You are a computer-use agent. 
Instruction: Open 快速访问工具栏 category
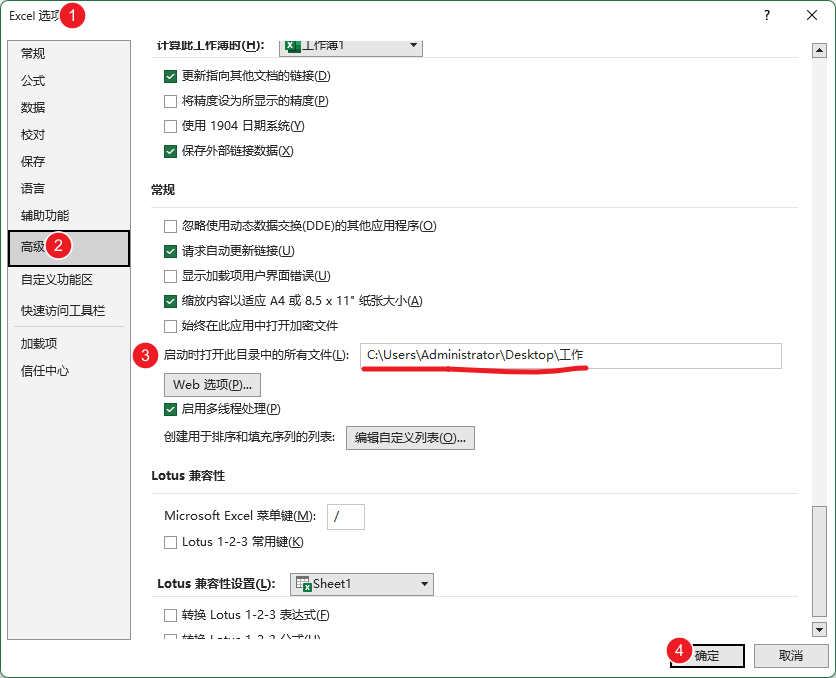pos(69,311)
